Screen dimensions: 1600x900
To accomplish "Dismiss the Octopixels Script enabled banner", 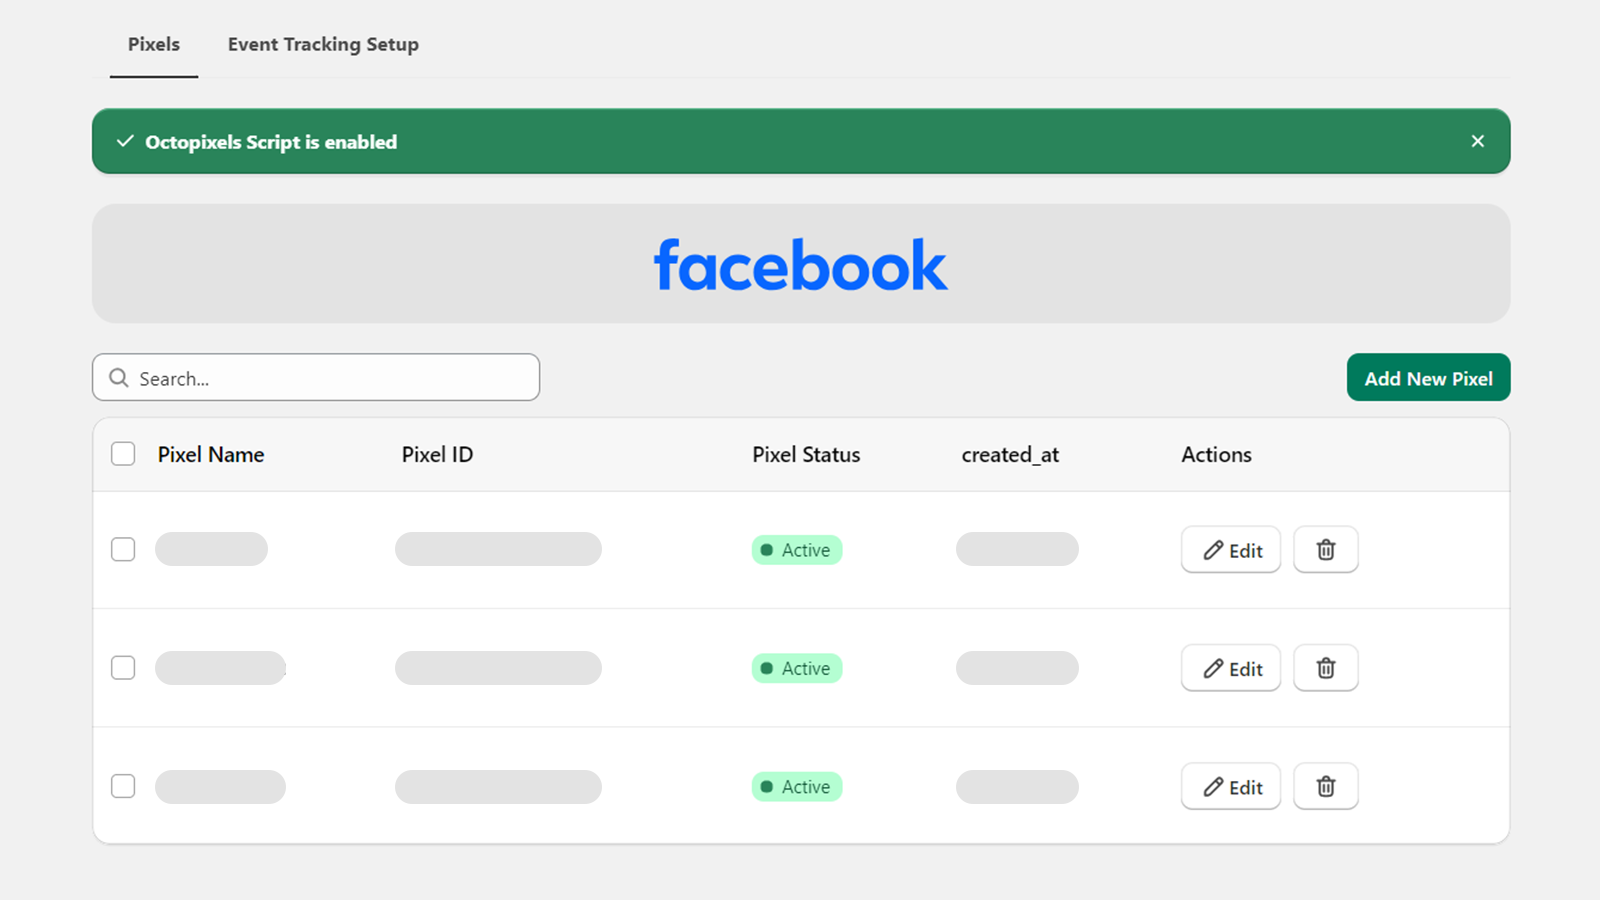I will tap(1477, 141).
